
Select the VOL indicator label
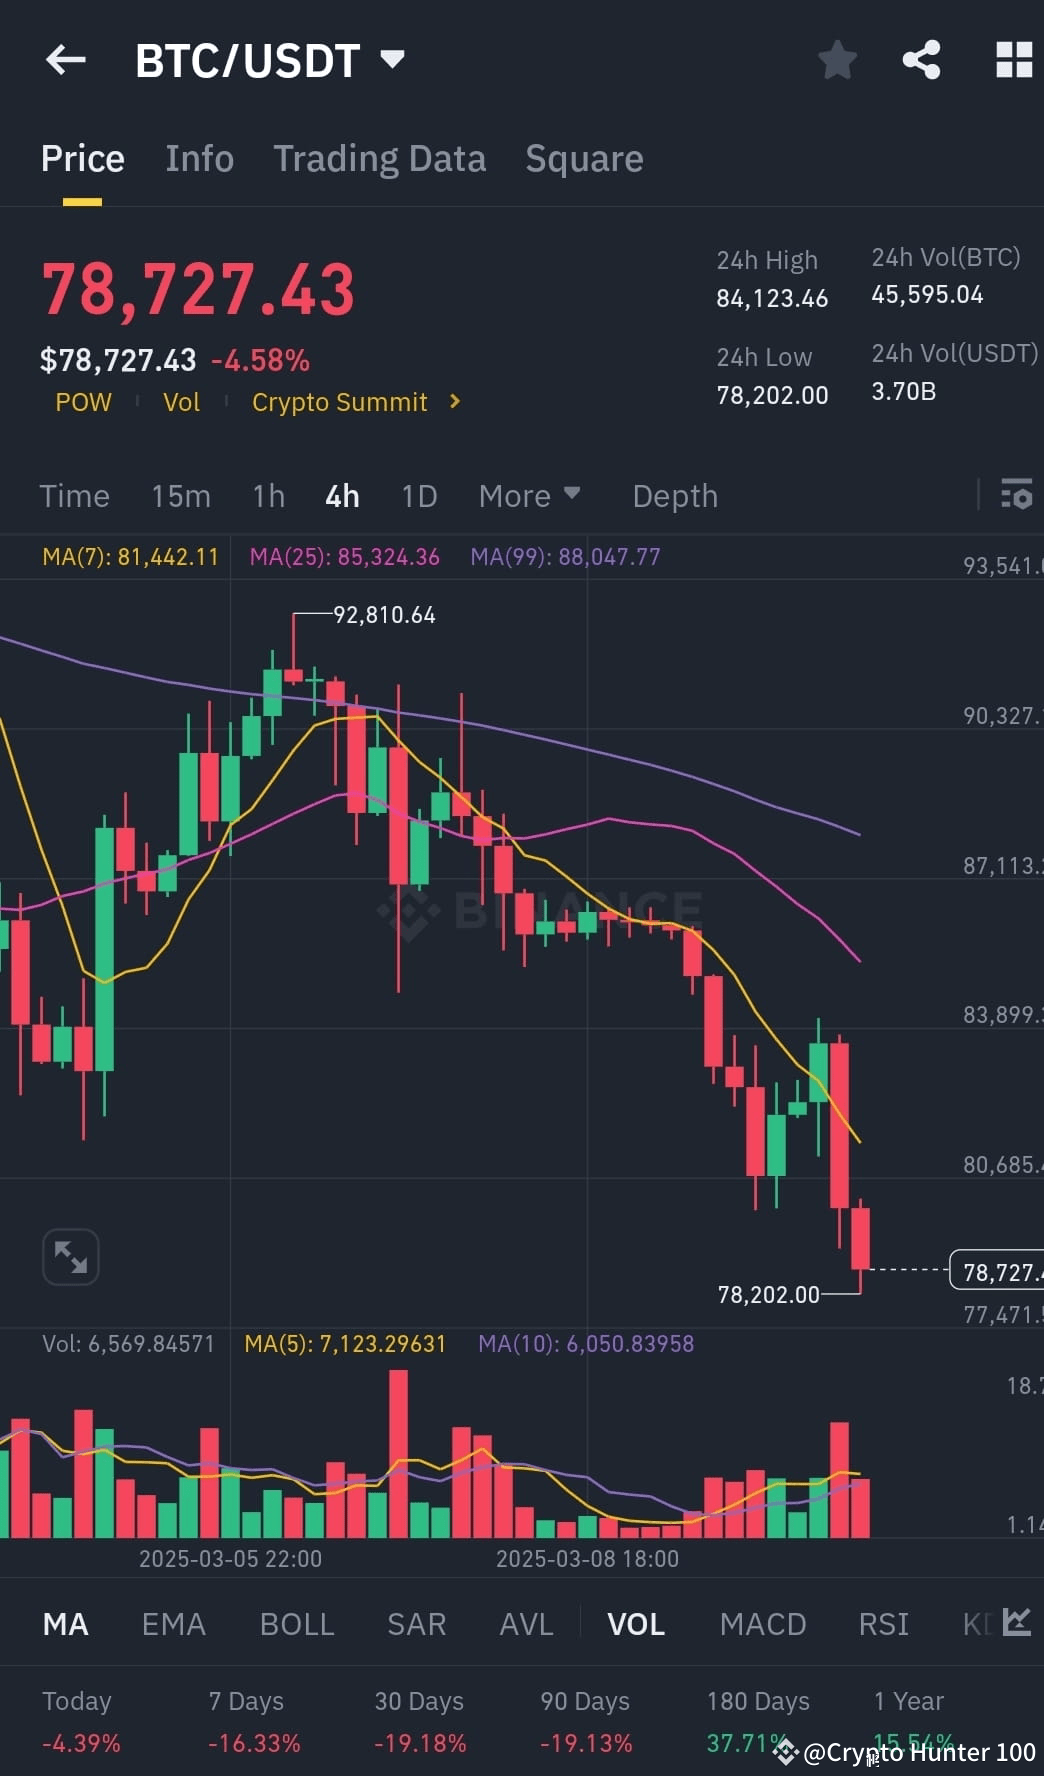tap(636, 1624)
